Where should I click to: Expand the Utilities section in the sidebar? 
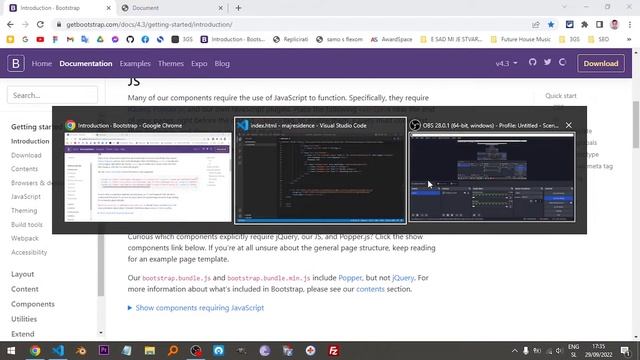(x=24, y=319)
